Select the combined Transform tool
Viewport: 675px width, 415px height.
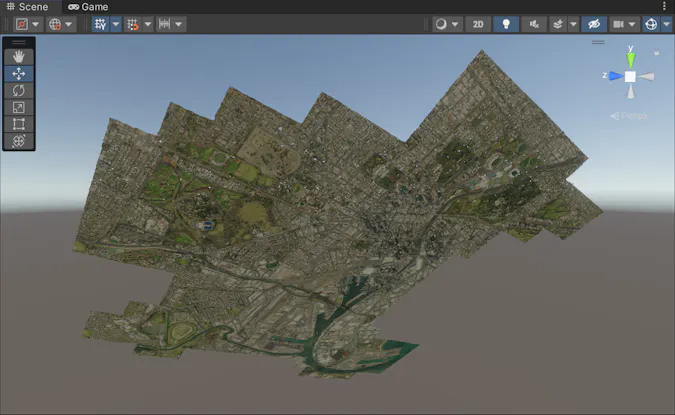click(19, 141)
